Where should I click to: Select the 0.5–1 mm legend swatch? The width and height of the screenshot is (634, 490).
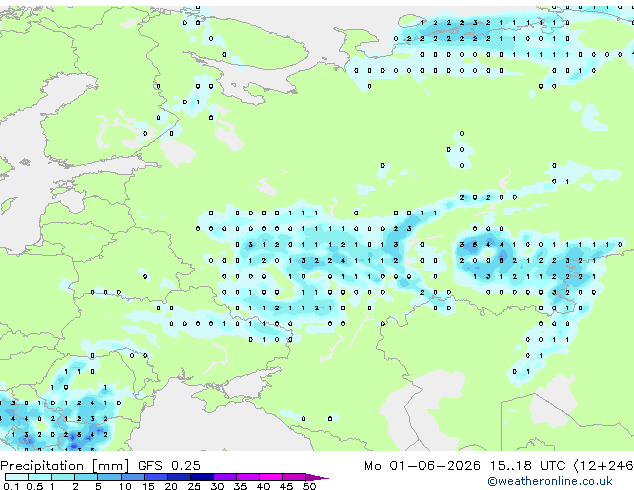pos(40,477)
